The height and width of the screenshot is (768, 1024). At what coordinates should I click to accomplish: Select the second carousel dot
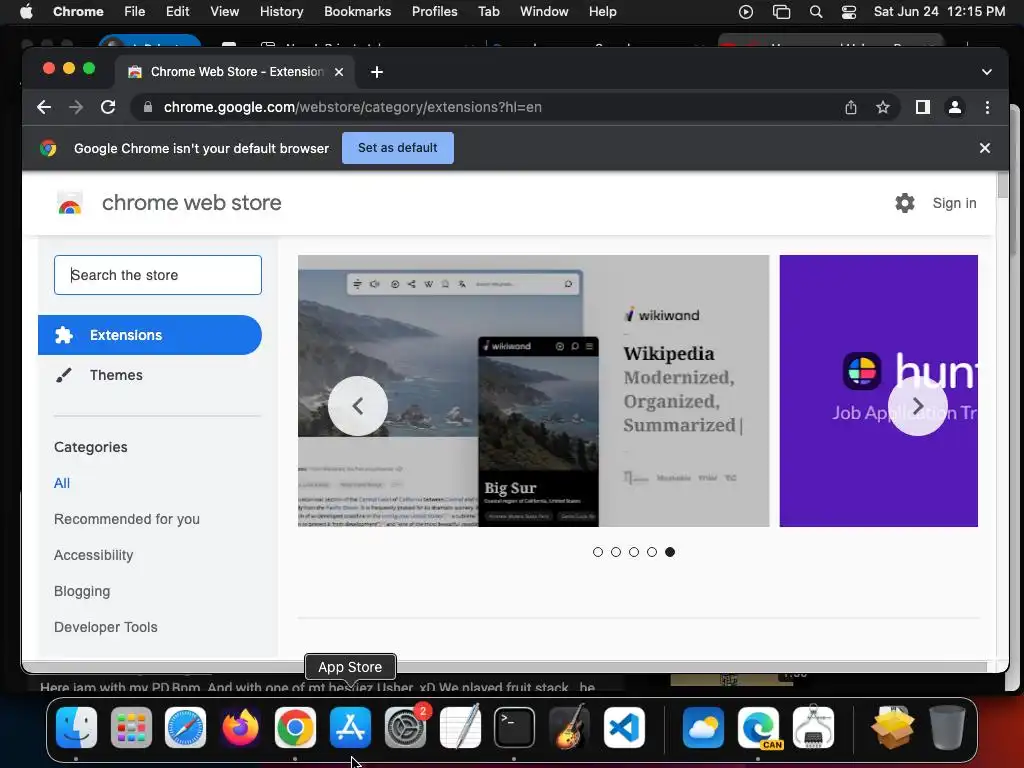coord(616,552)
